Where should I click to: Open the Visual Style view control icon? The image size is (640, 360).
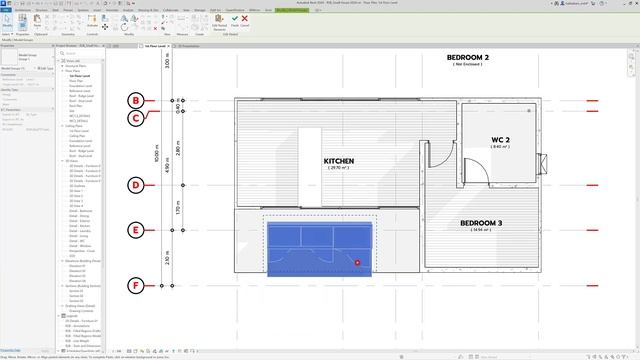tap(136, 351)
